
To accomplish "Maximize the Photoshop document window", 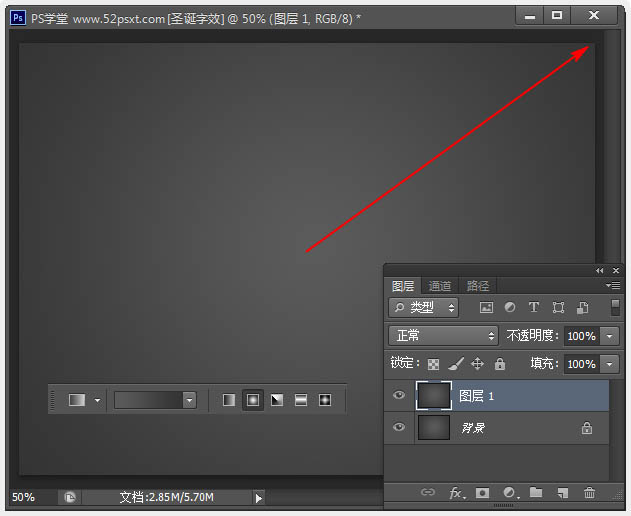I will click(557, 16).
